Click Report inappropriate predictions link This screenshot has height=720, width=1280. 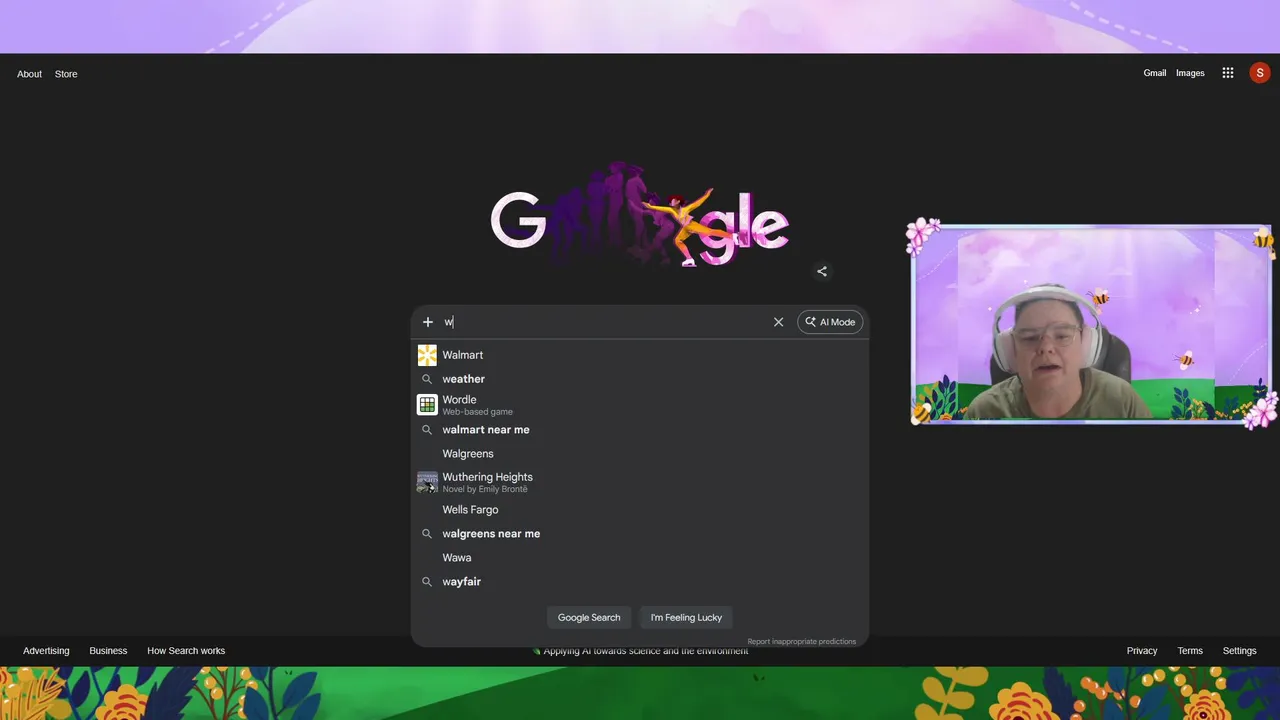coord(801,641)
